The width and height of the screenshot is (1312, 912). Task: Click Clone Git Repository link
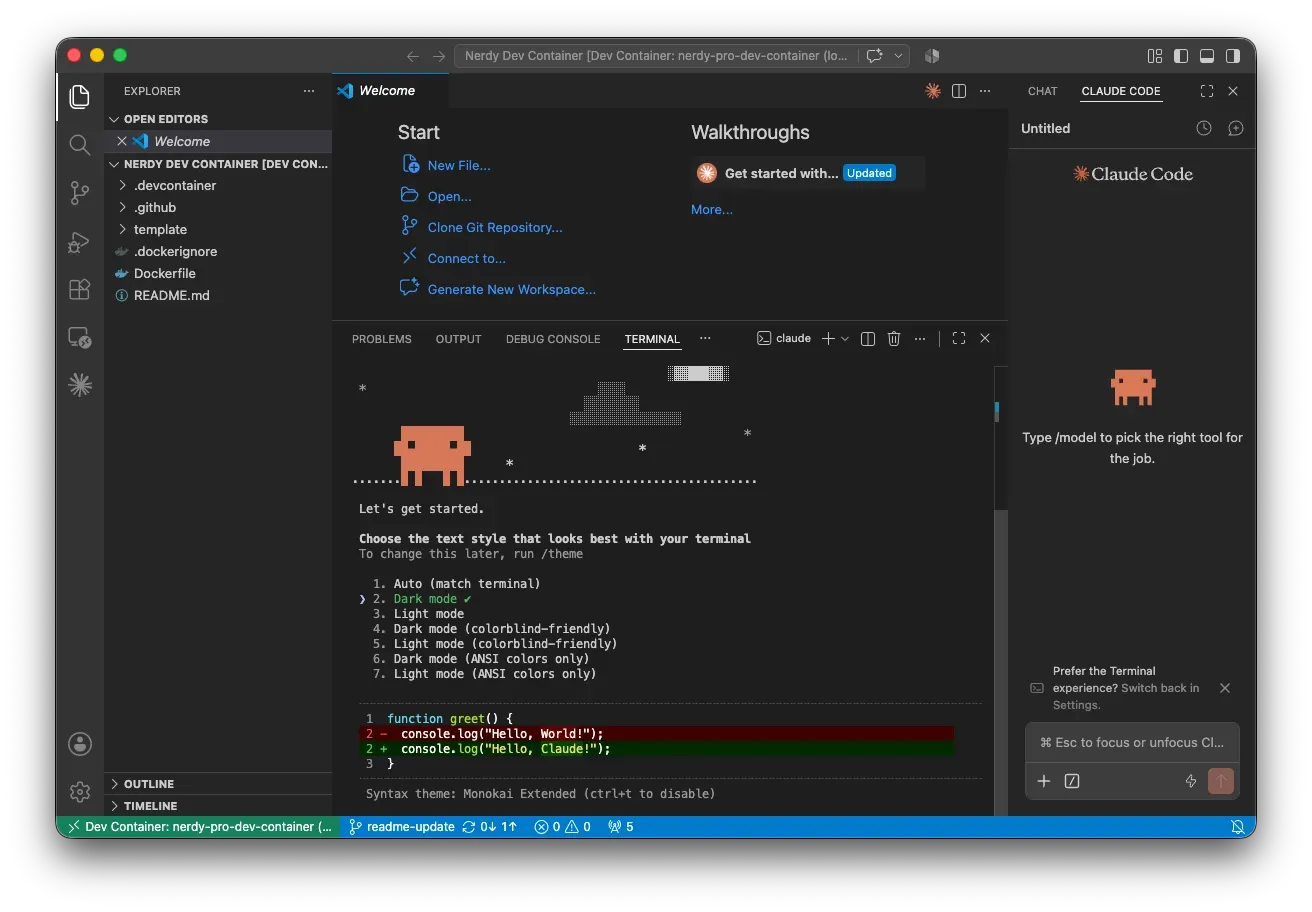coord(495,228)
